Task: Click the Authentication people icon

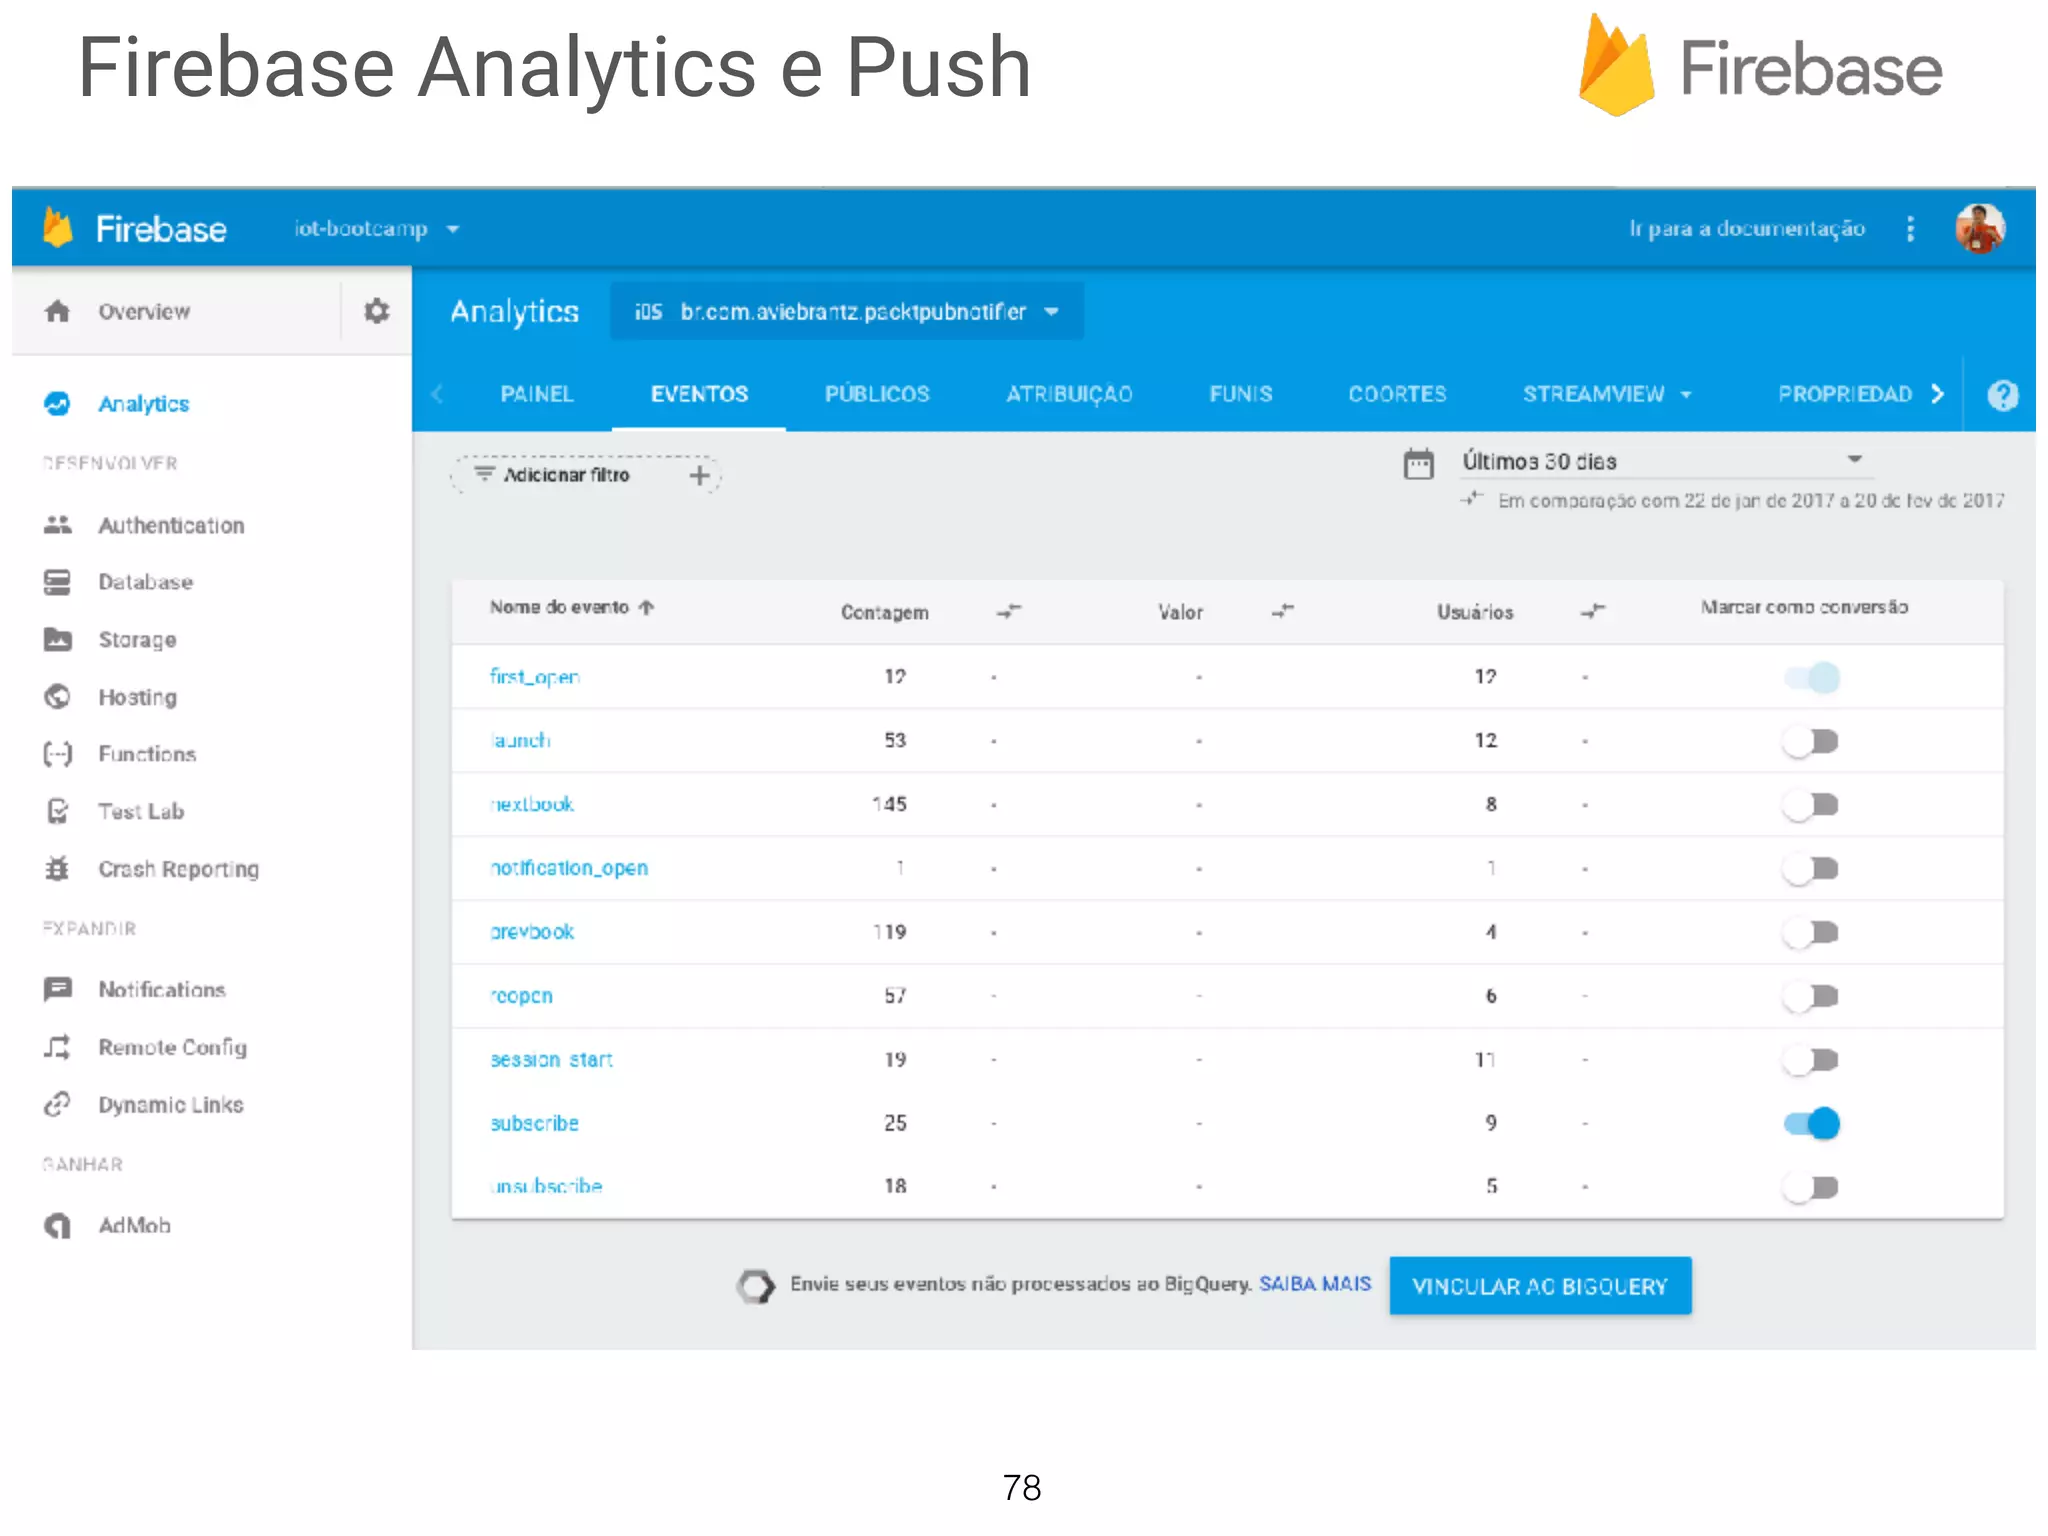Action: click(58, 525)
